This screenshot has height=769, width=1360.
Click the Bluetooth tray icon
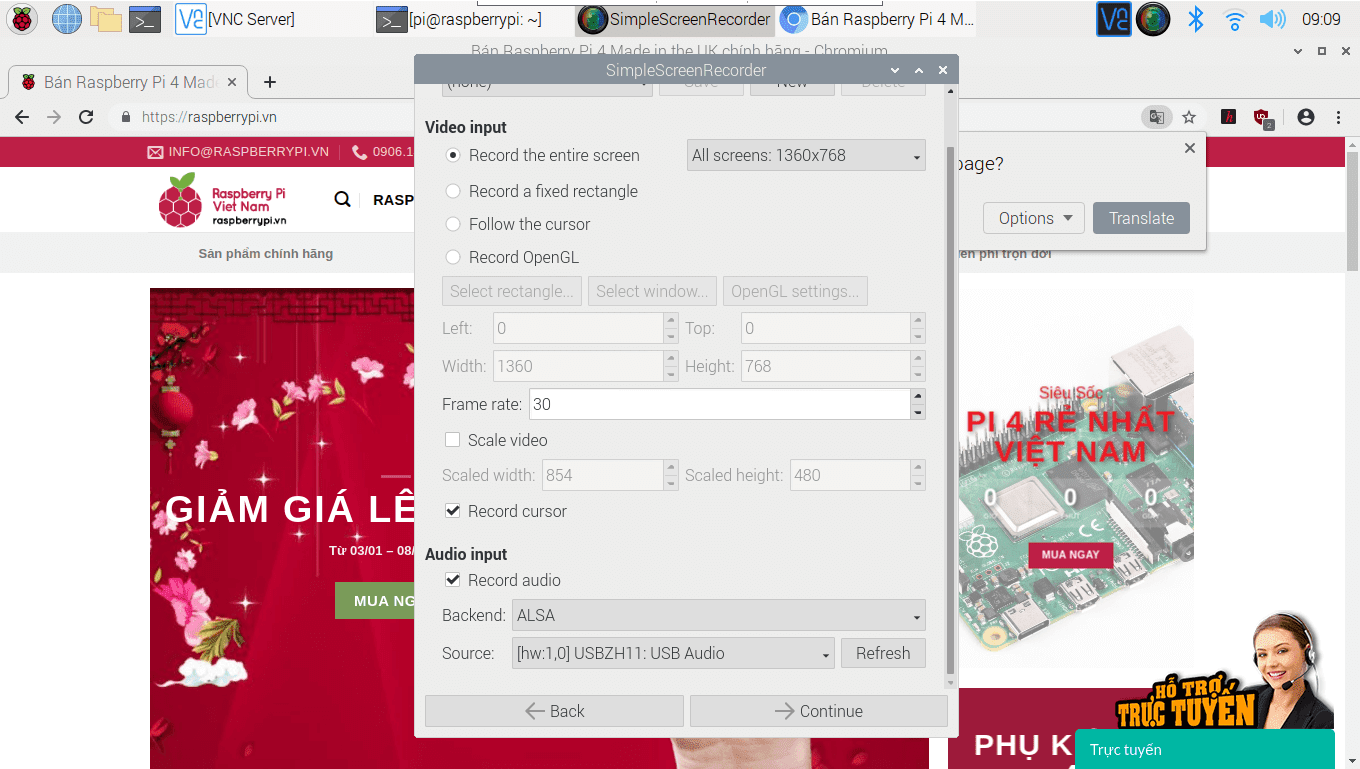coord(1195,19)
